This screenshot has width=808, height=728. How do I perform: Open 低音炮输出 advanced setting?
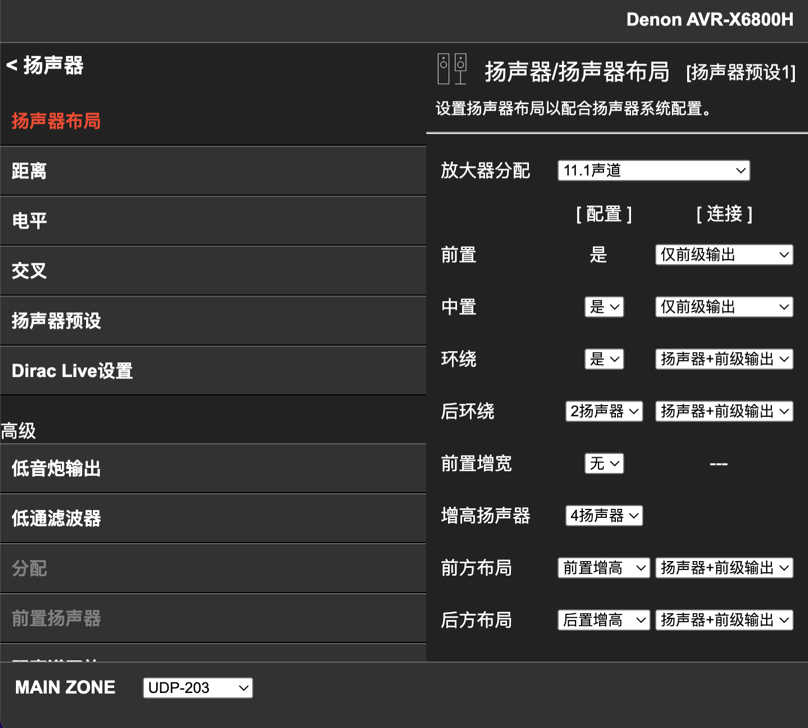(213, 469)
